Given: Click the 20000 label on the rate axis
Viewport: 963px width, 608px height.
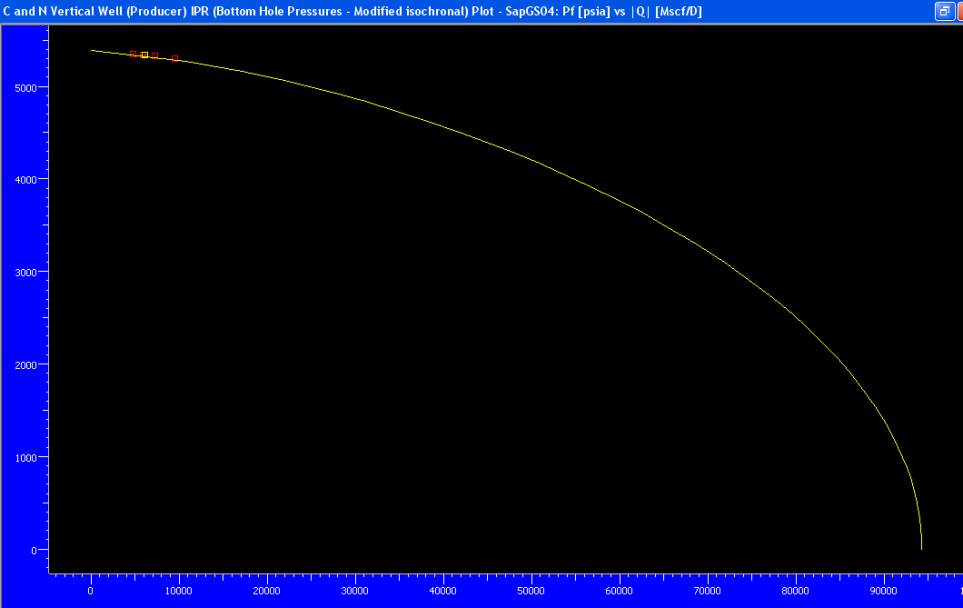Looking at the screenshot, I should [267, 590].
